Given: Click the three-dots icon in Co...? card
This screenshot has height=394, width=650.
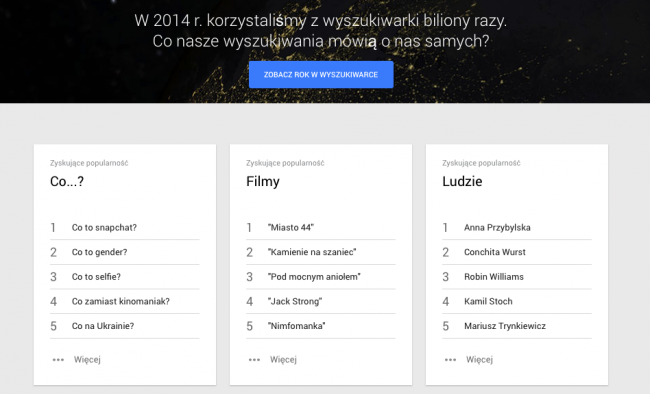Looking at the screenshot, I should coord(58,360).
